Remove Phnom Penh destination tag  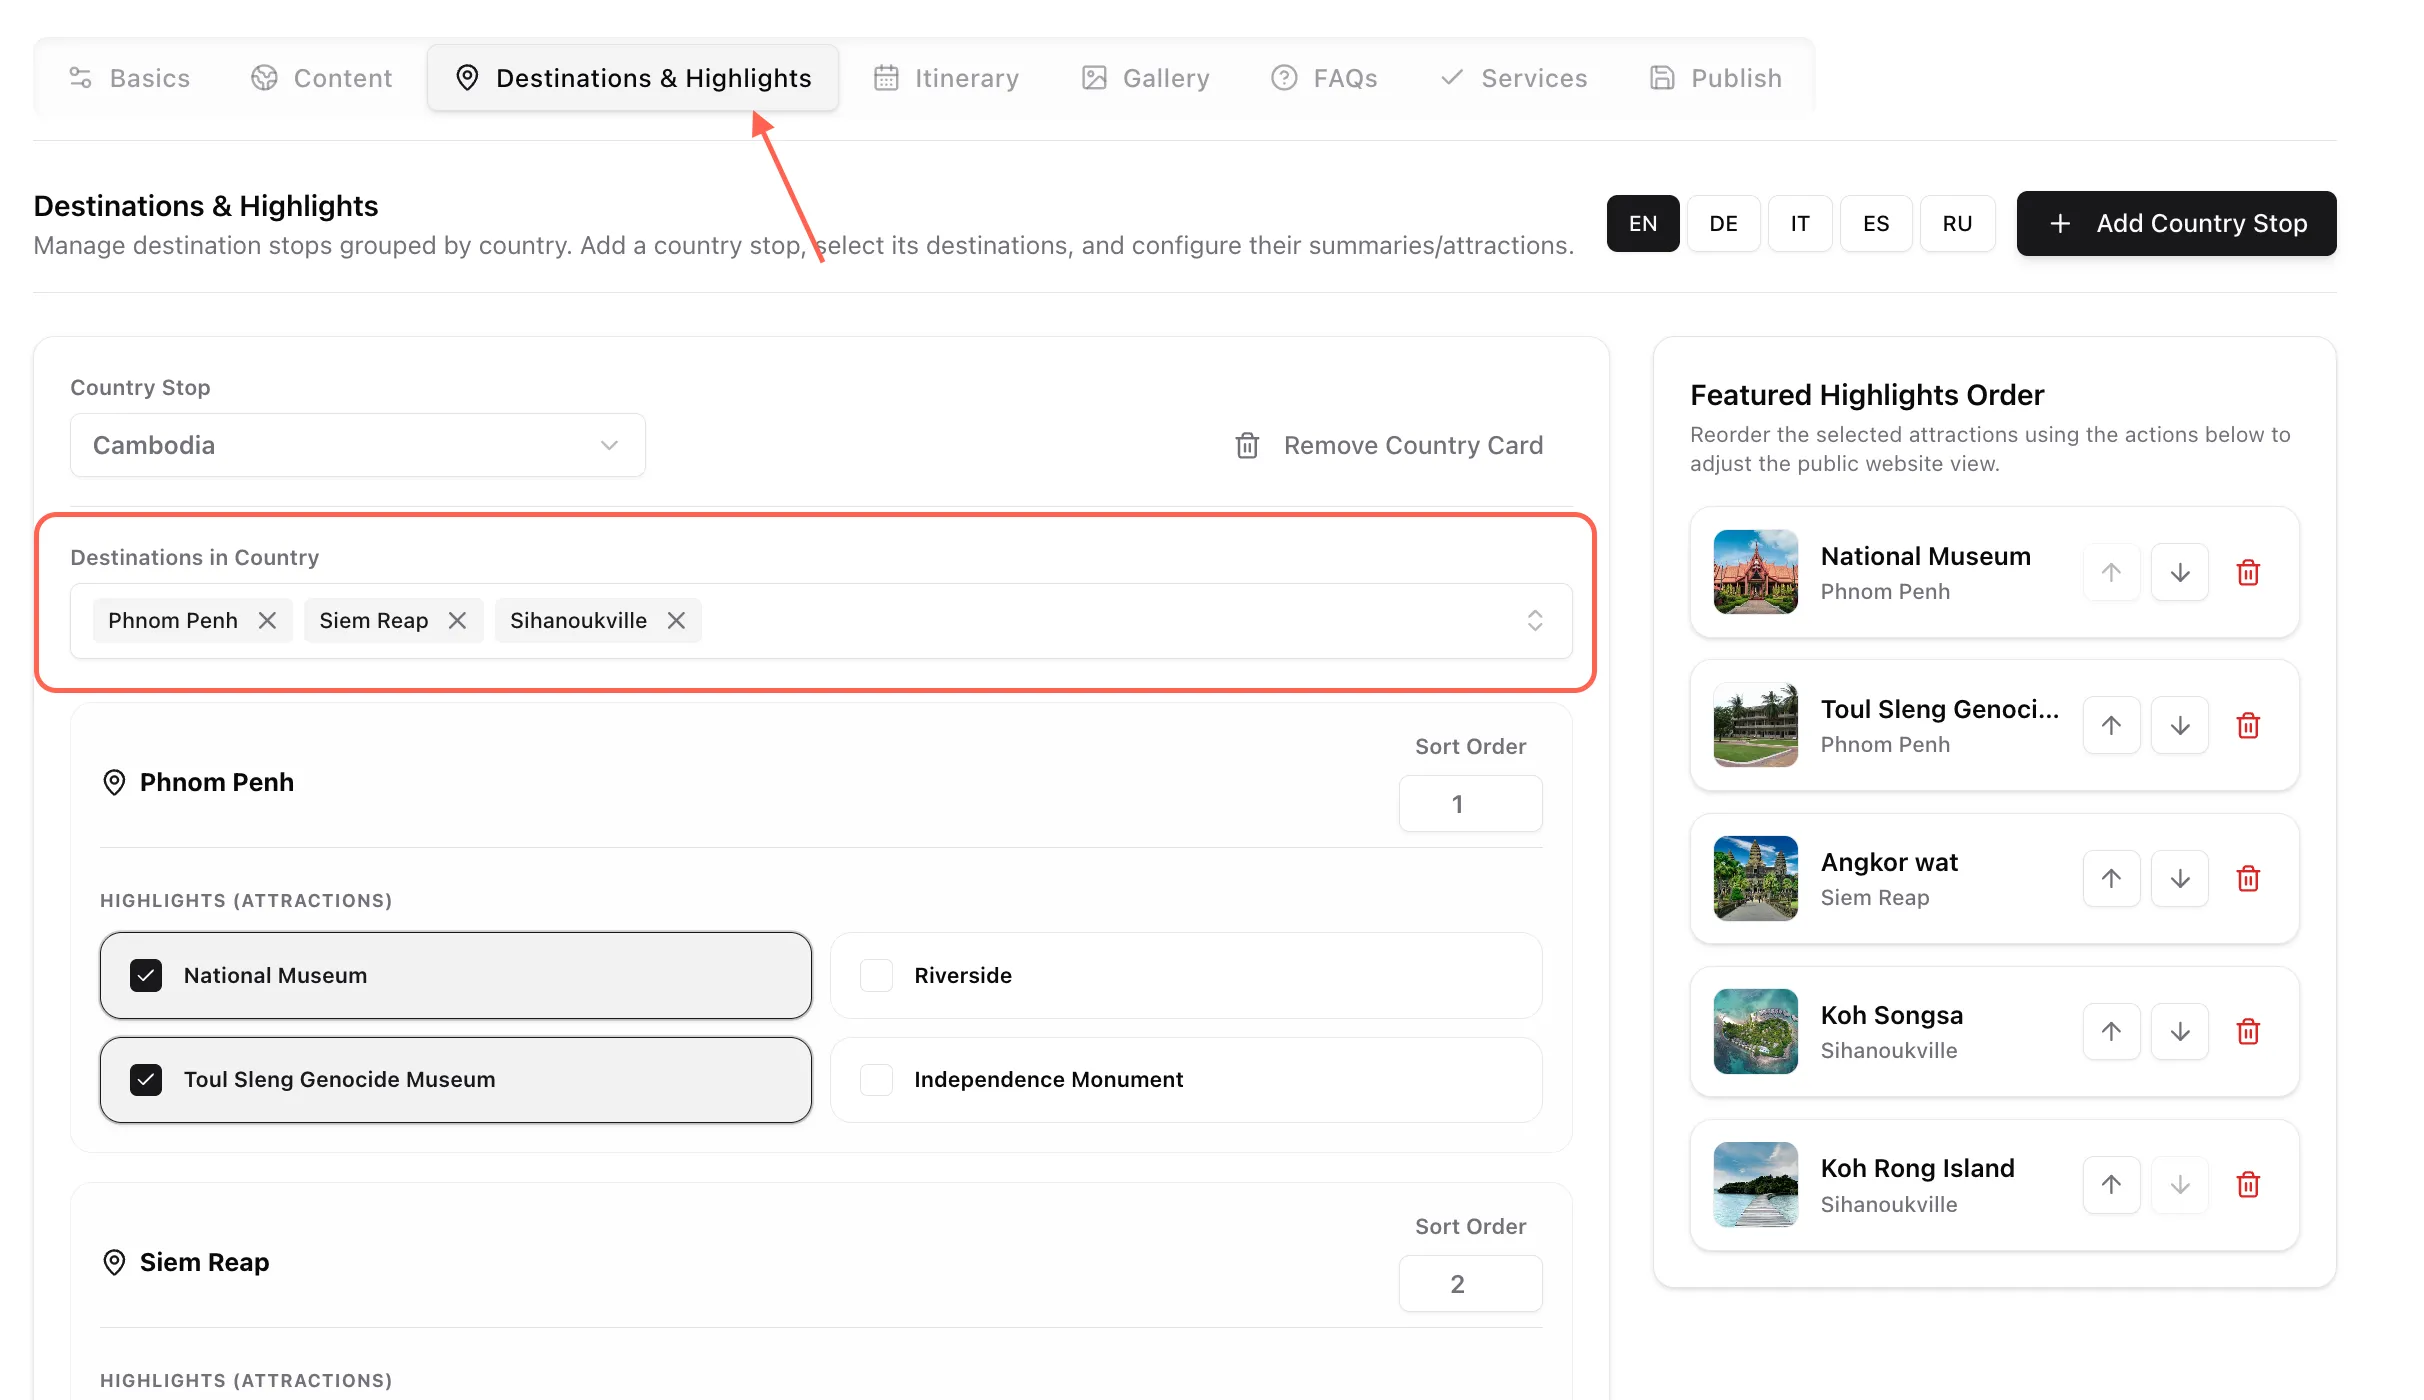pos(267,620)
